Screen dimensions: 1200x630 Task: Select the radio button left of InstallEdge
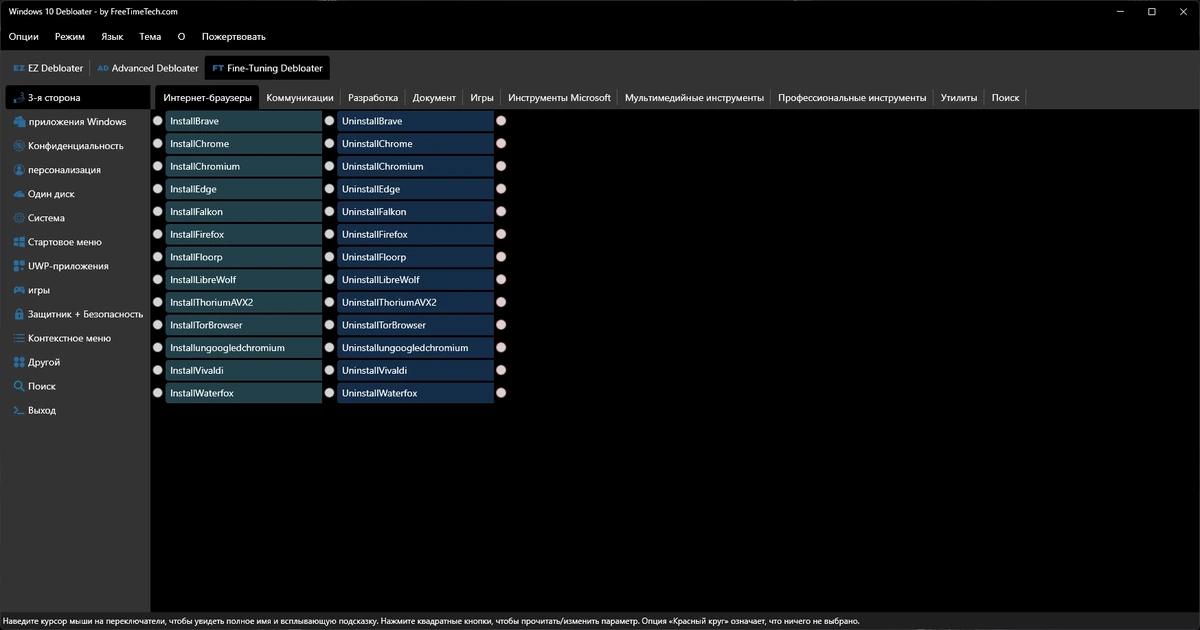158,189
